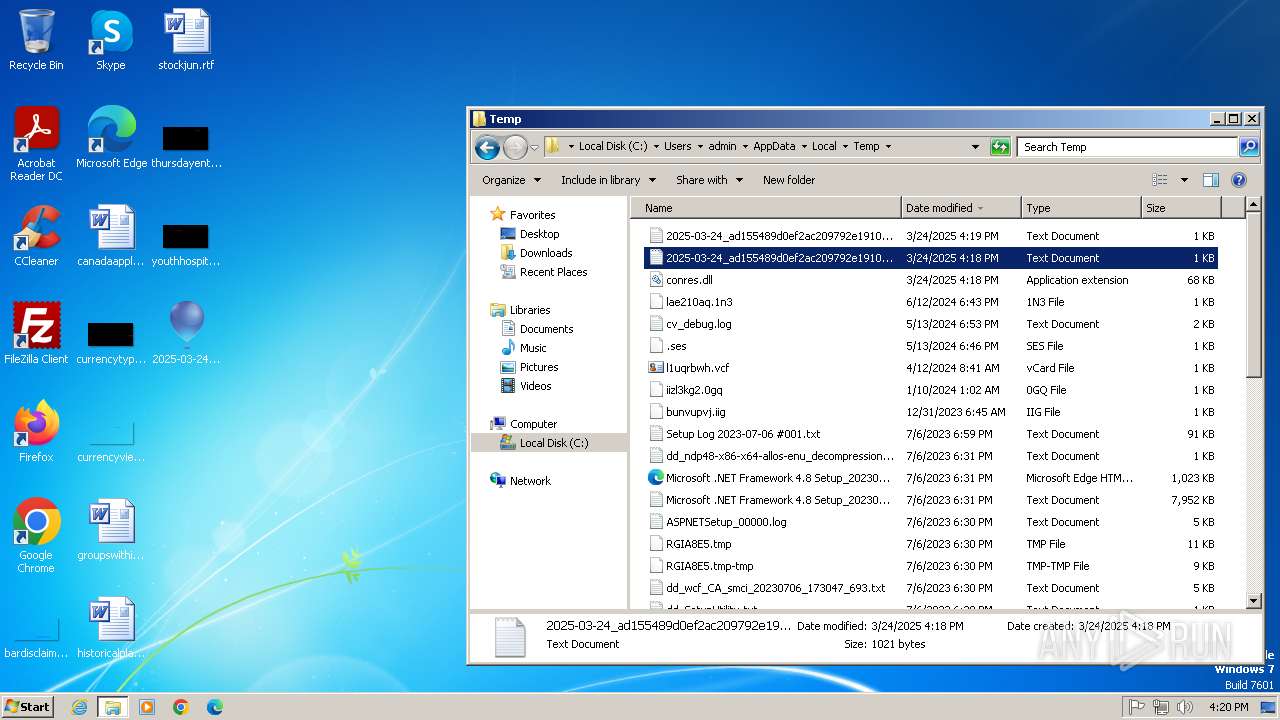The image size is (1280, 720).
Task: Select Documents library
Action: coord(546,329)
